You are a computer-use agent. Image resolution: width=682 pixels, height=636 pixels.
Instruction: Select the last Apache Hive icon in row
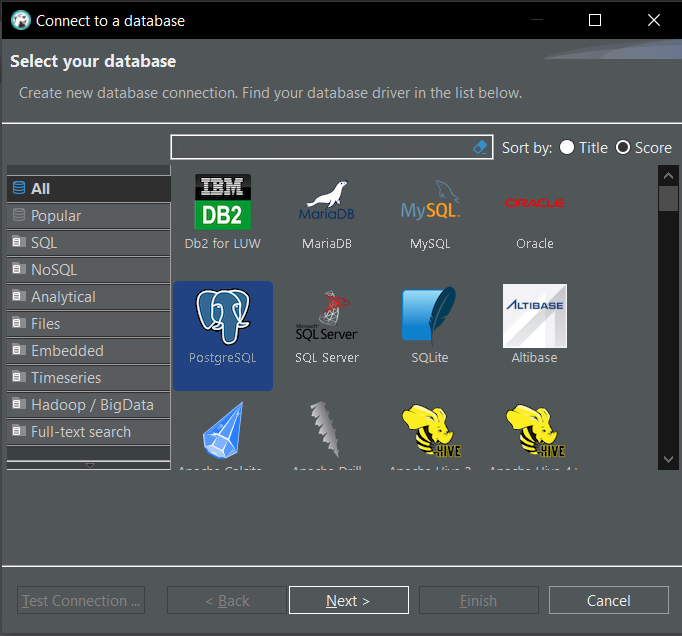point(535,431)
